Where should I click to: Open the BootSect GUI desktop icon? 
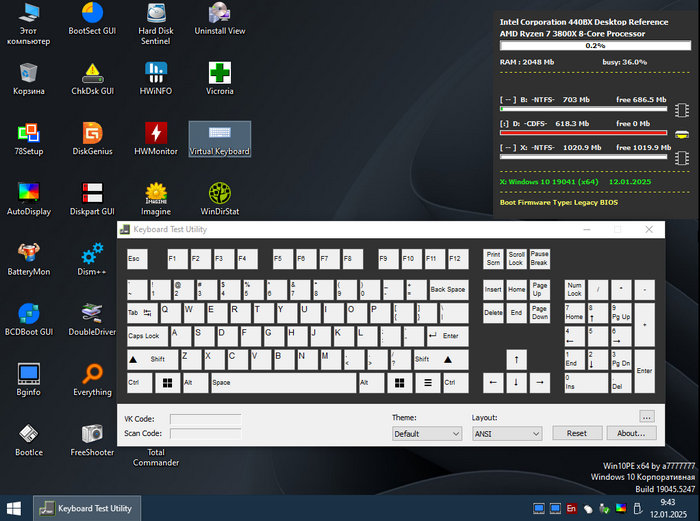[92, 19]
